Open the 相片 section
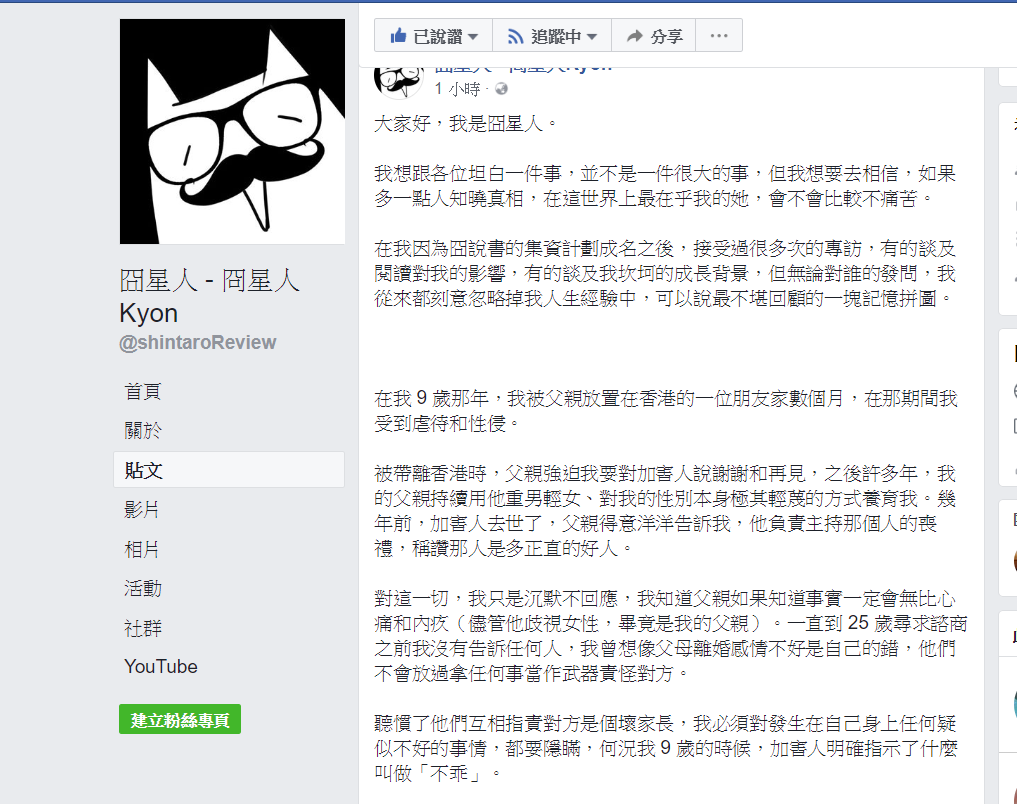Viewport: 1017px width, 804px height. click(142, 549)
